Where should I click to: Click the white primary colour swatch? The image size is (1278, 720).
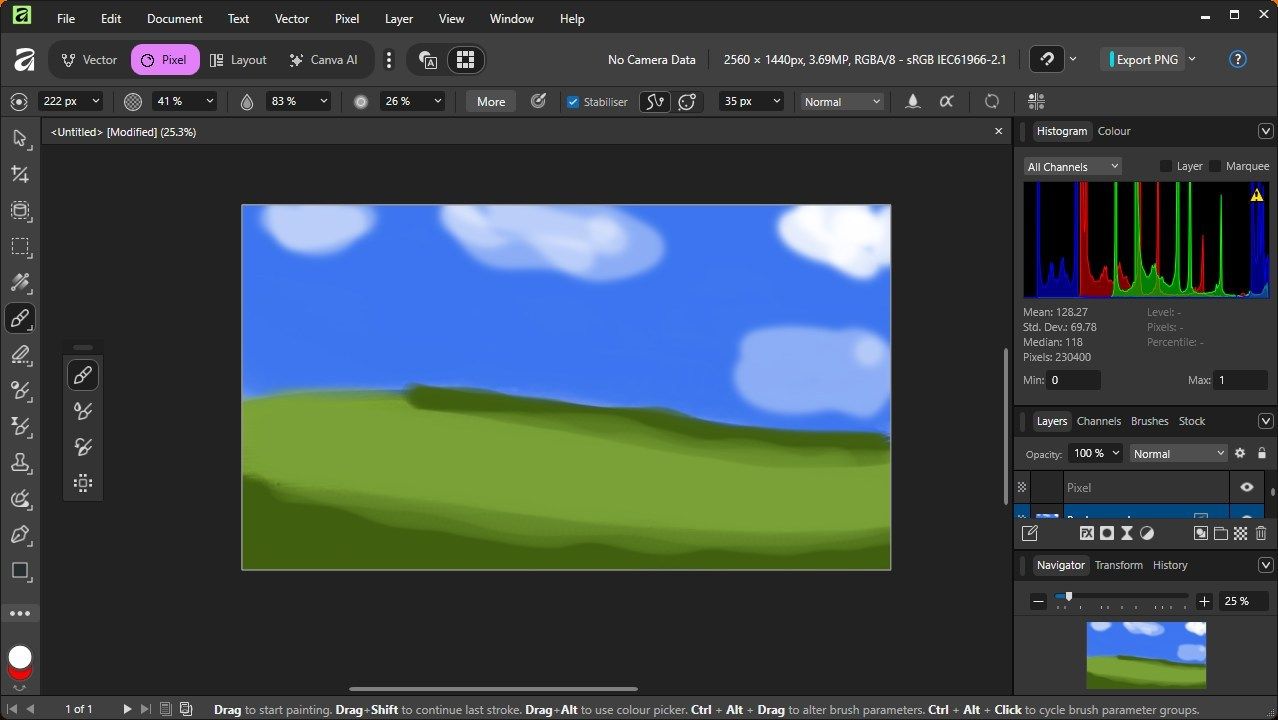(20, 657)
